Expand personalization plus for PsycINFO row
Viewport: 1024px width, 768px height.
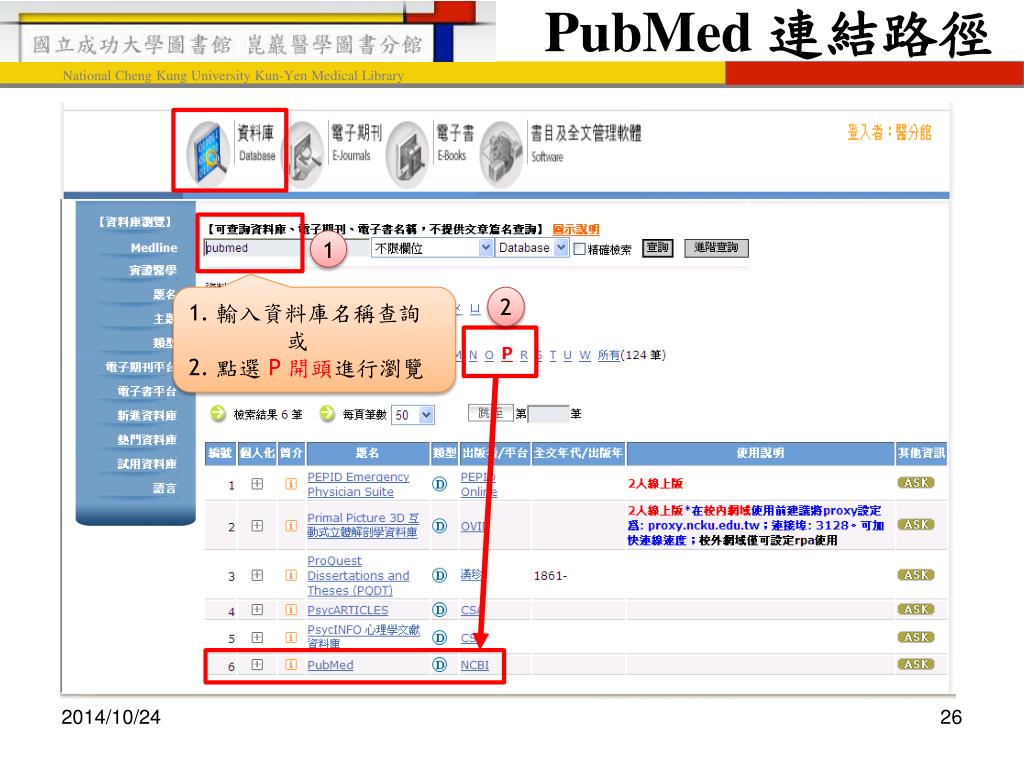[257, 637]
